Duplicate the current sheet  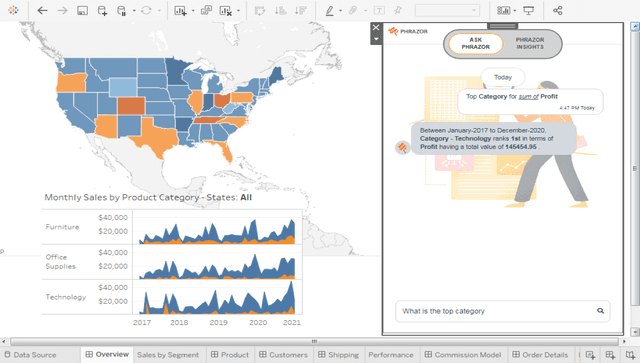click(x=207, y=11)
